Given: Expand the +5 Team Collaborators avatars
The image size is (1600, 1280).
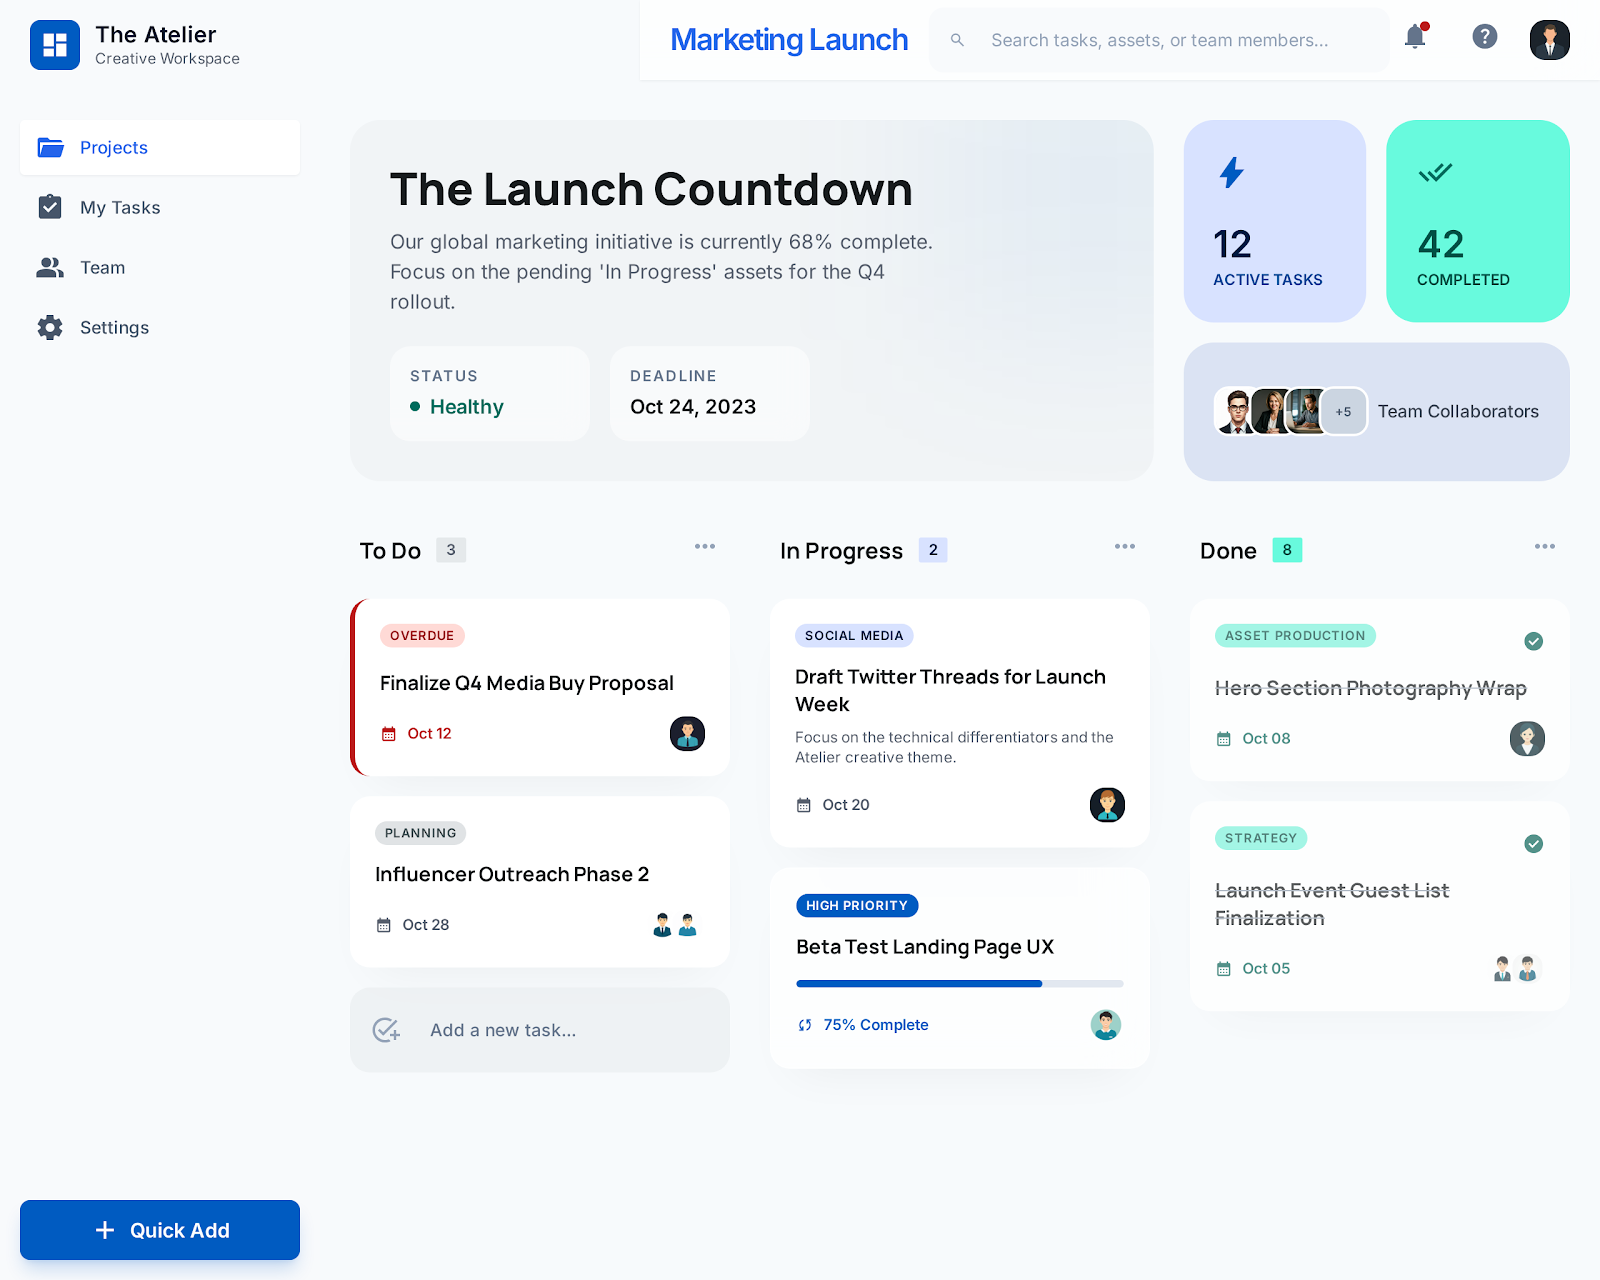Looking at the screenshot, I should point(1344,411).
